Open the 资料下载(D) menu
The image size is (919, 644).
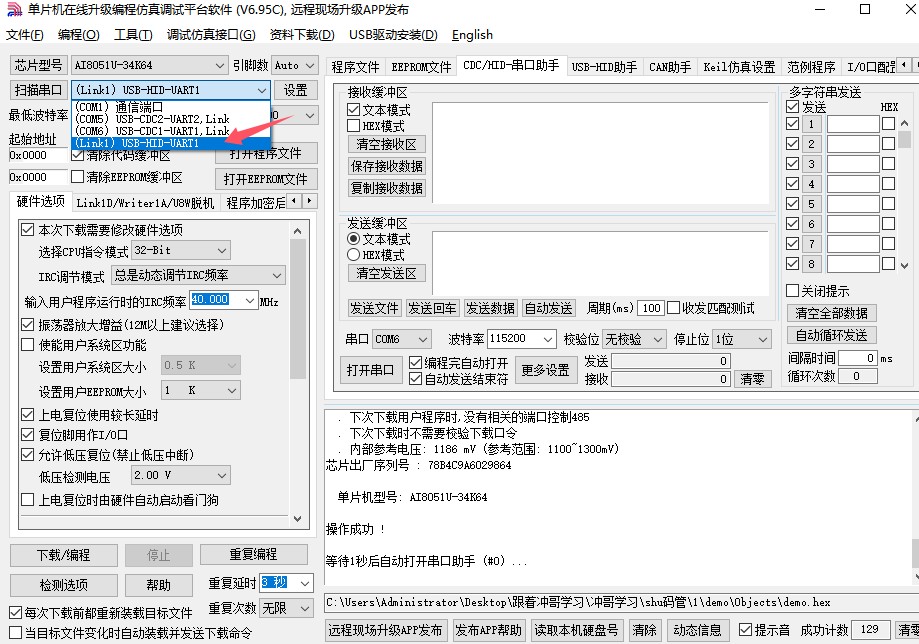click(302, 35)
